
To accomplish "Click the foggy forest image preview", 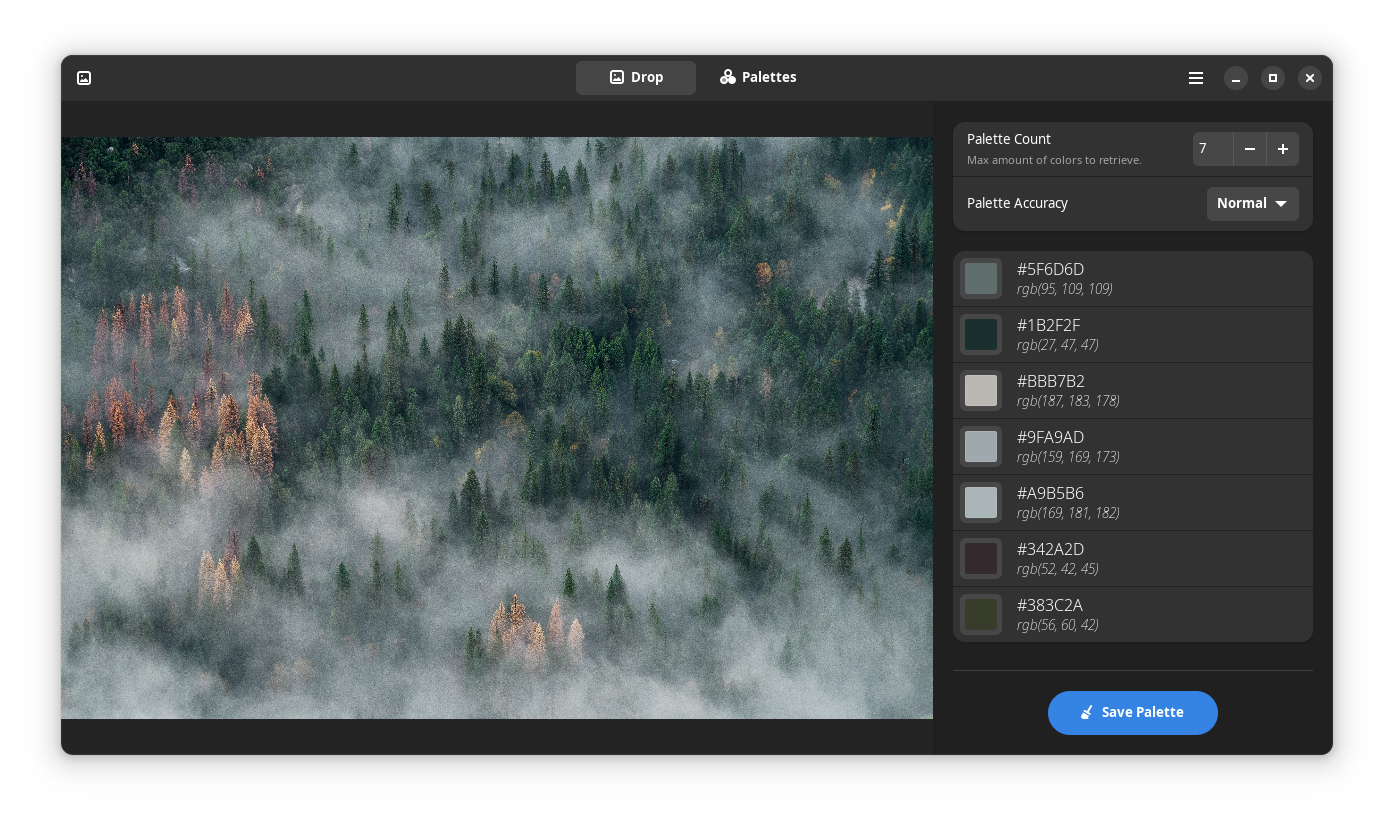I will (x=497, y=428).
